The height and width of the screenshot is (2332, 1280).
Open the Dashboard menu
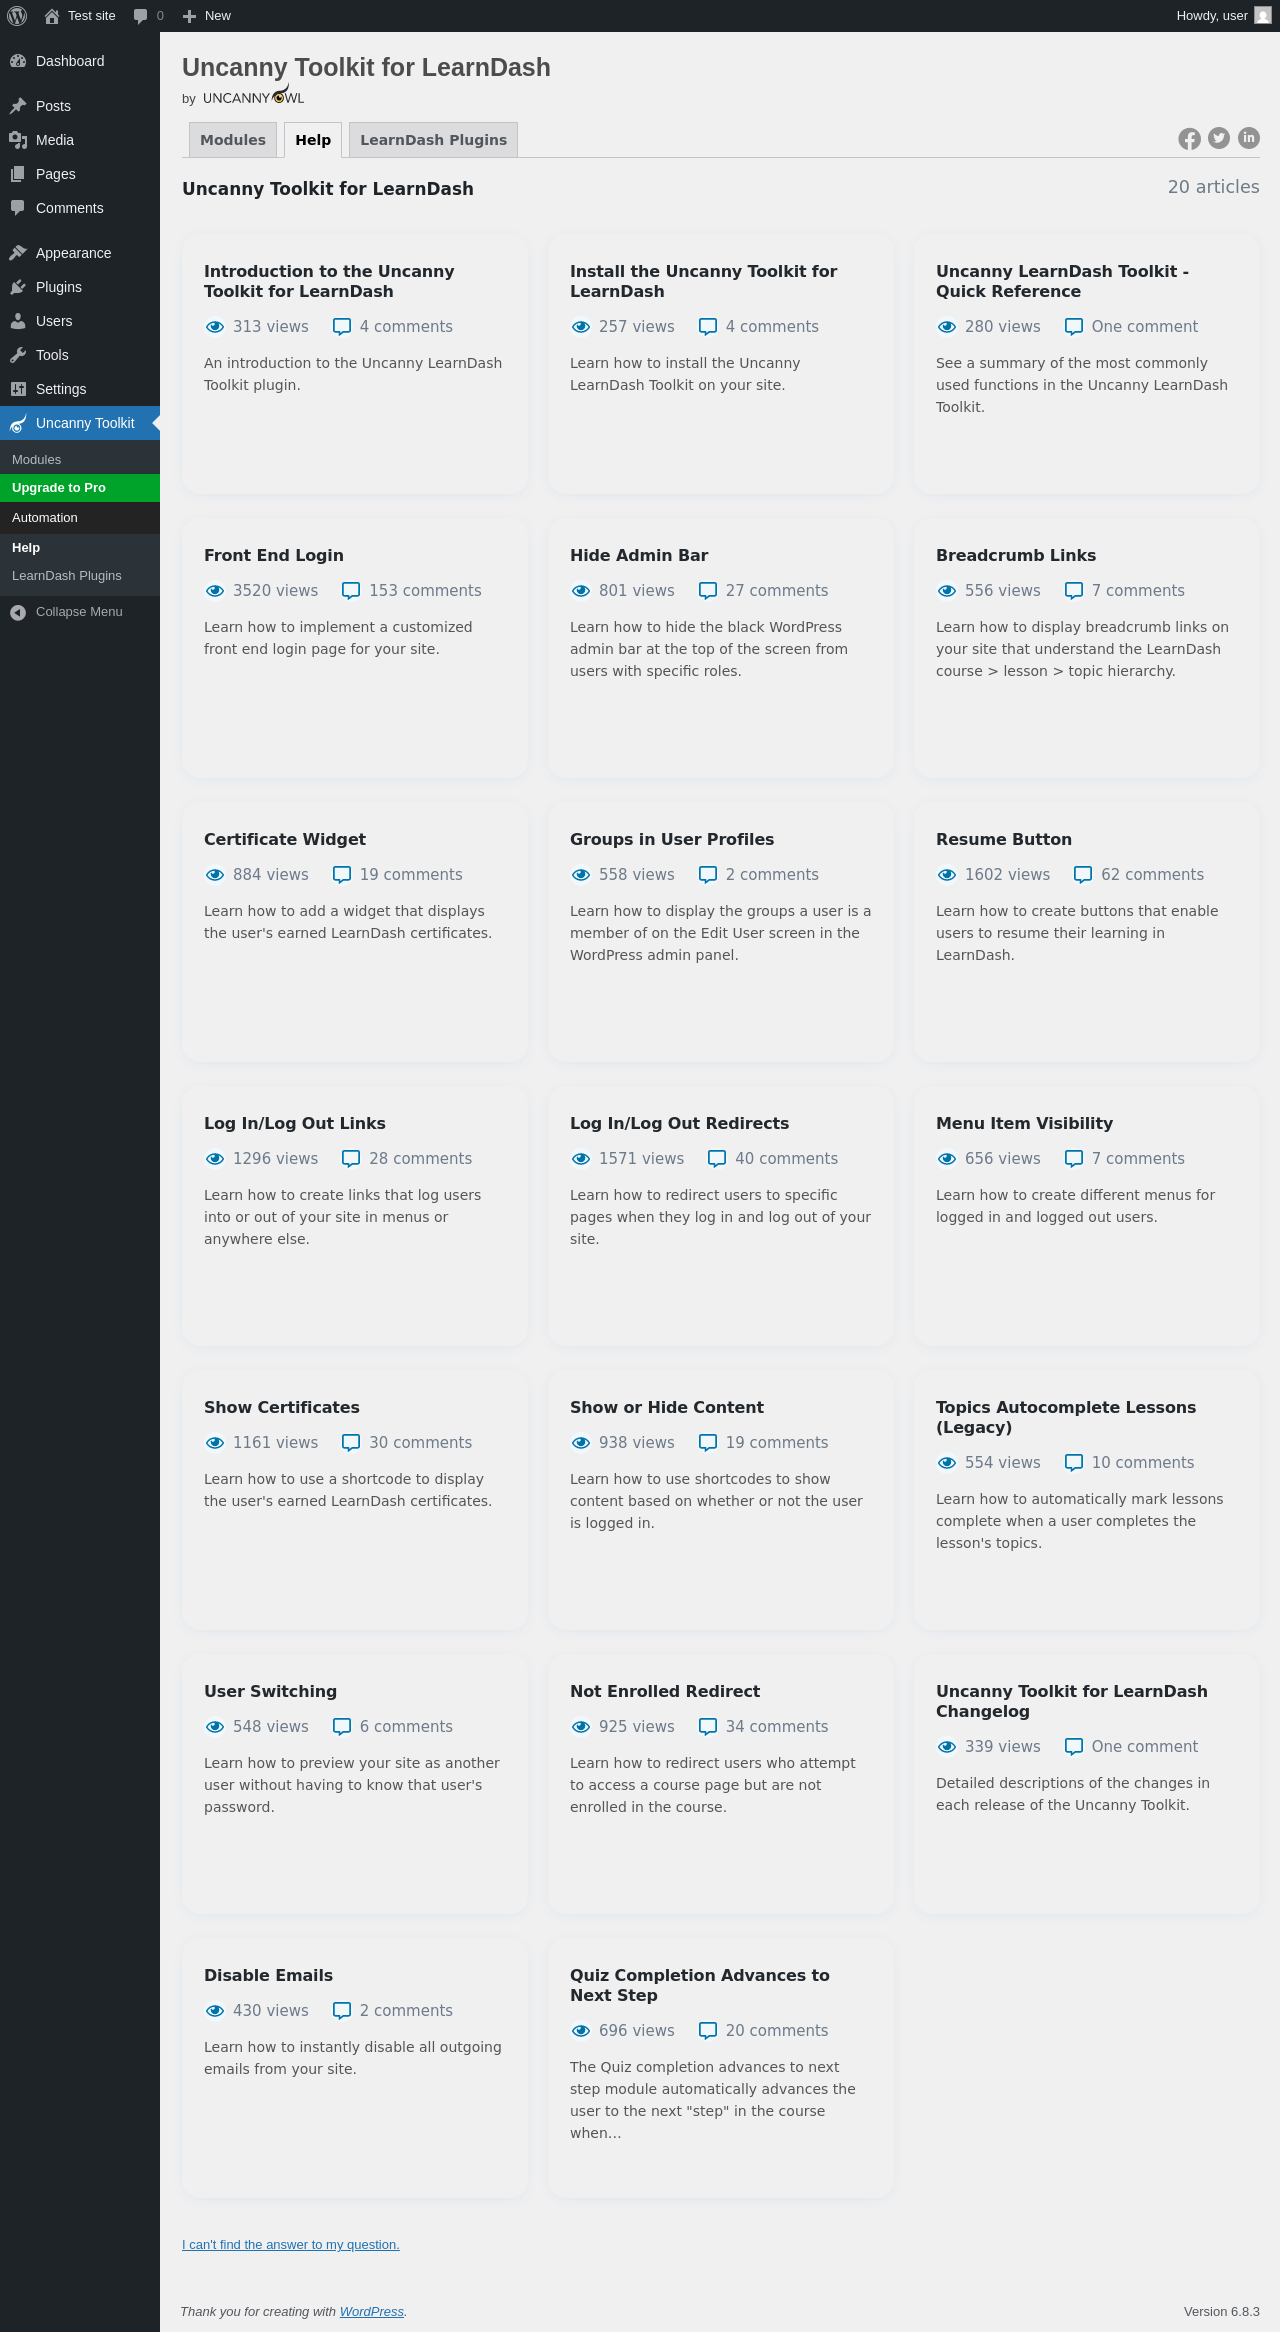[80, 61]
